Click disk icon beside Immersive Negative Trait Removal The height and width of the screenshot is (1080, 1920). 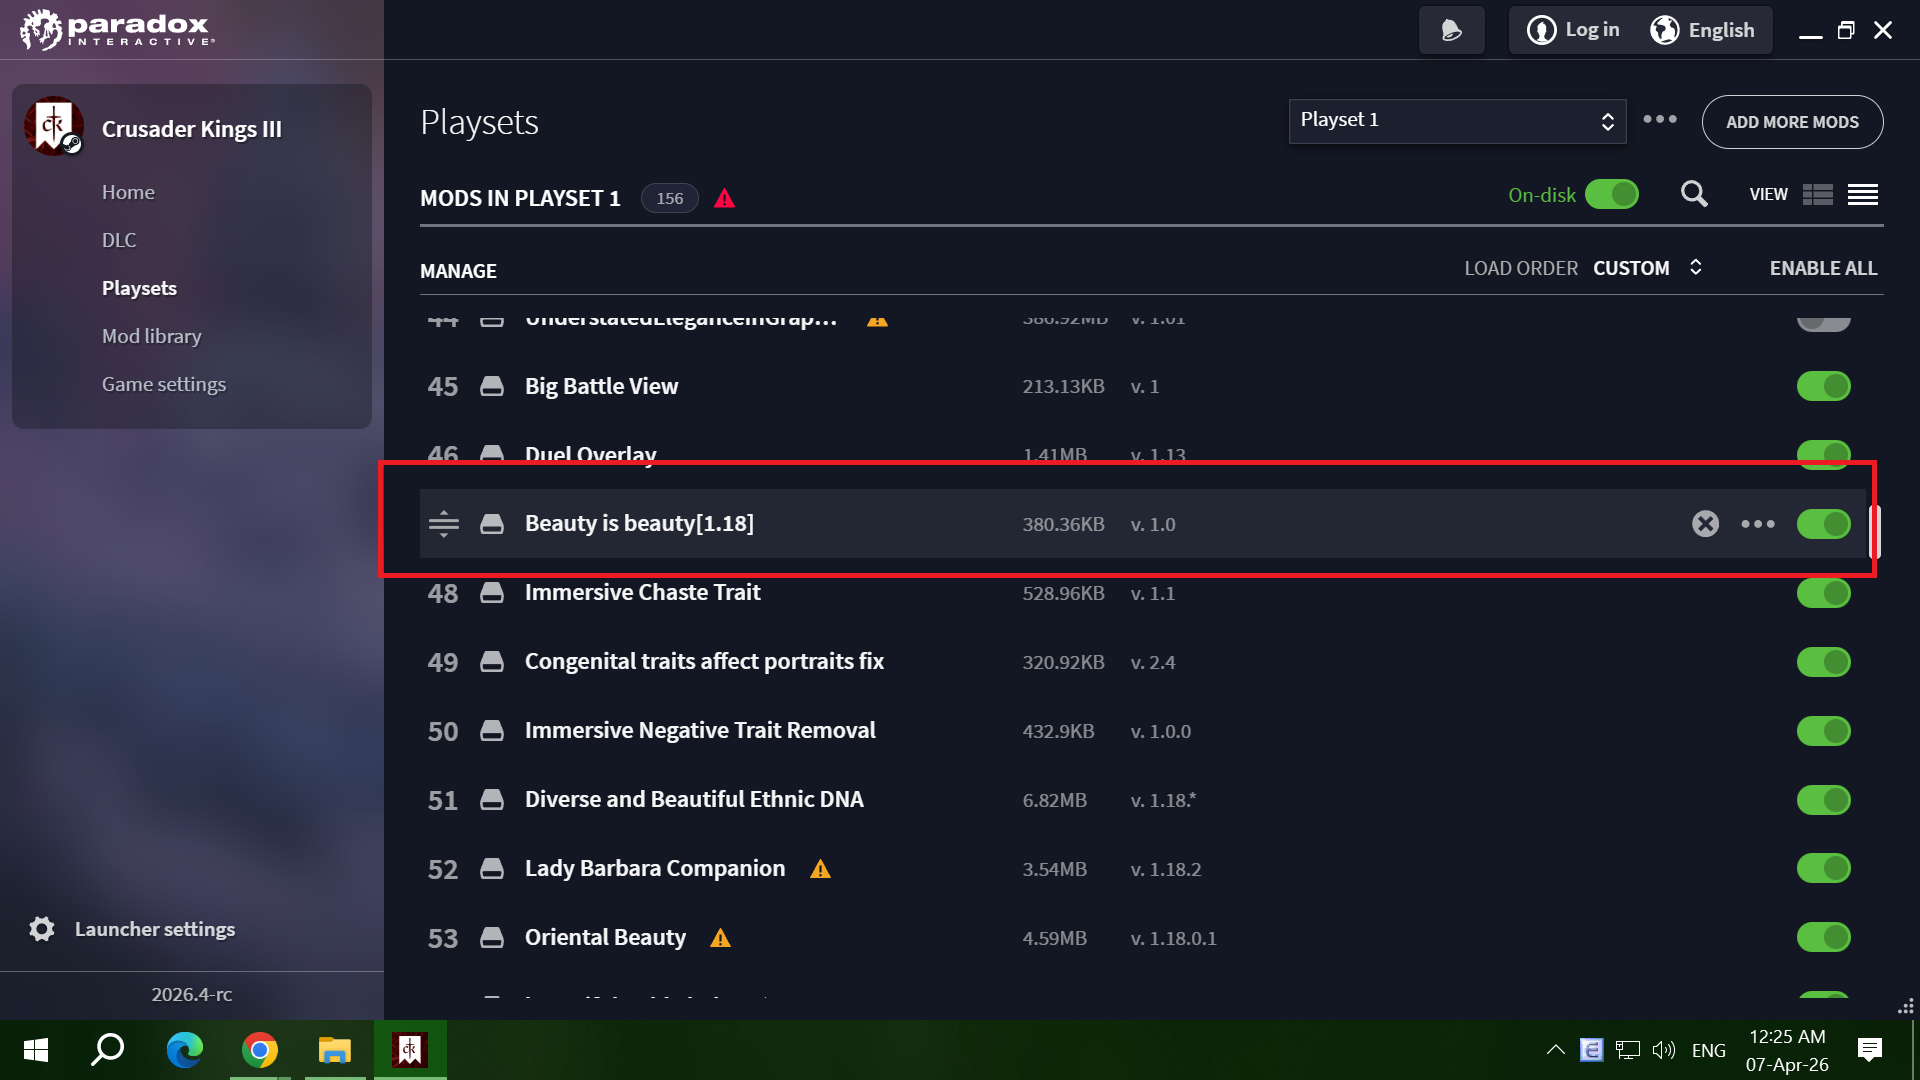[492, 731]
